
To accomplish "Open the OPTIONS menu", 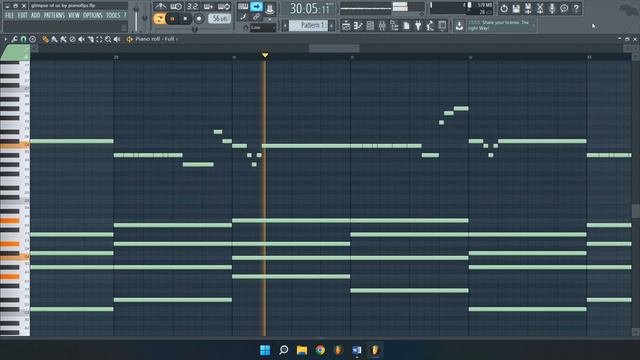I will coord(93,15).
